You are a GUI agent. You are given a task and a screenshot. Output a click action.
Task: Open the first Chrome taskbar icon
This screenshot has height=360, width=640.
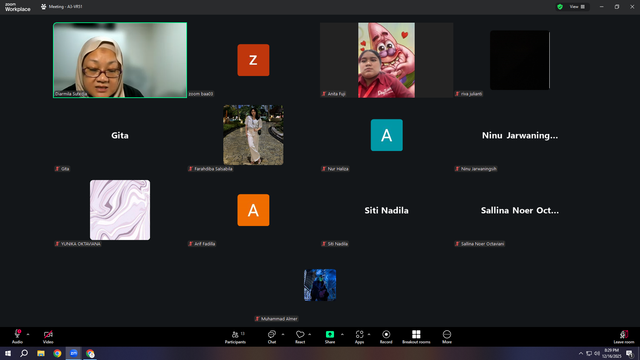[57, 353]
